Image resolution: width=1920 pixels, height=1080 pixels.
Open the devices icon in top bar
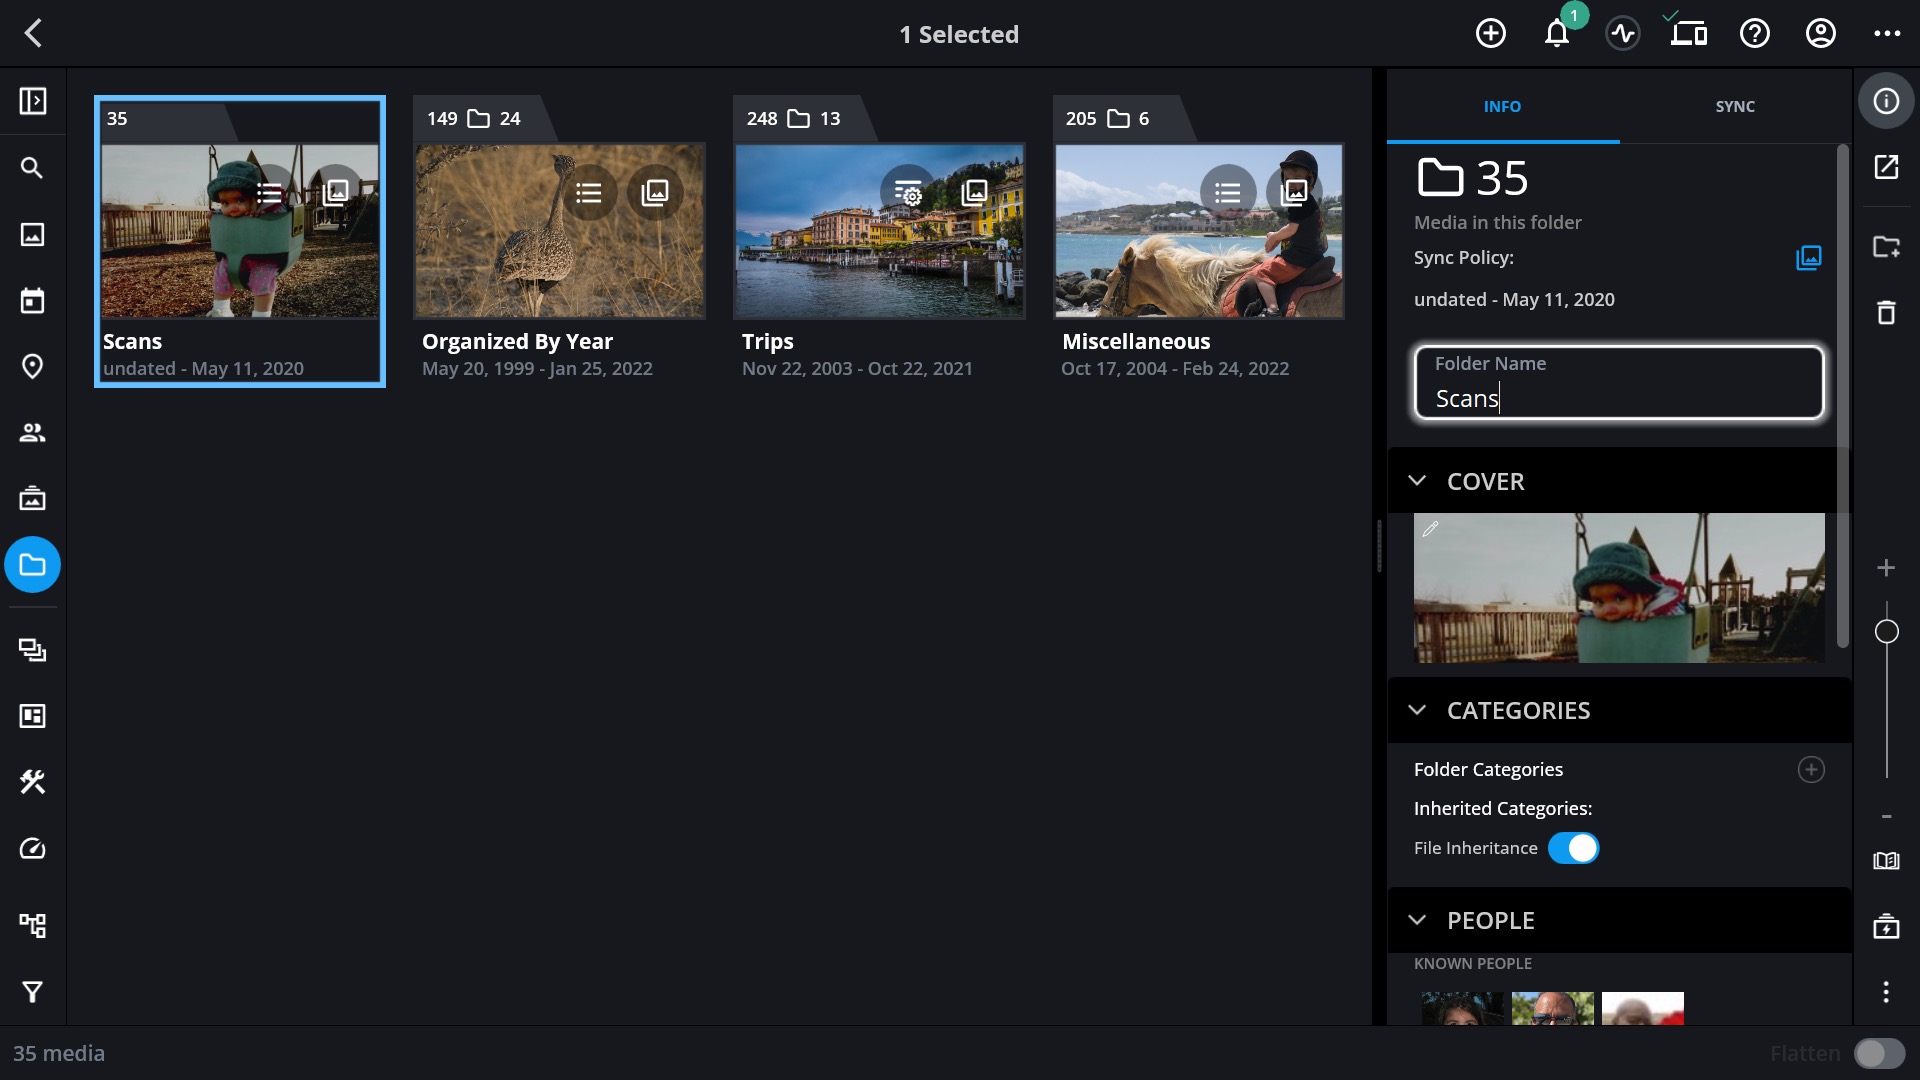pos(1688,33)
